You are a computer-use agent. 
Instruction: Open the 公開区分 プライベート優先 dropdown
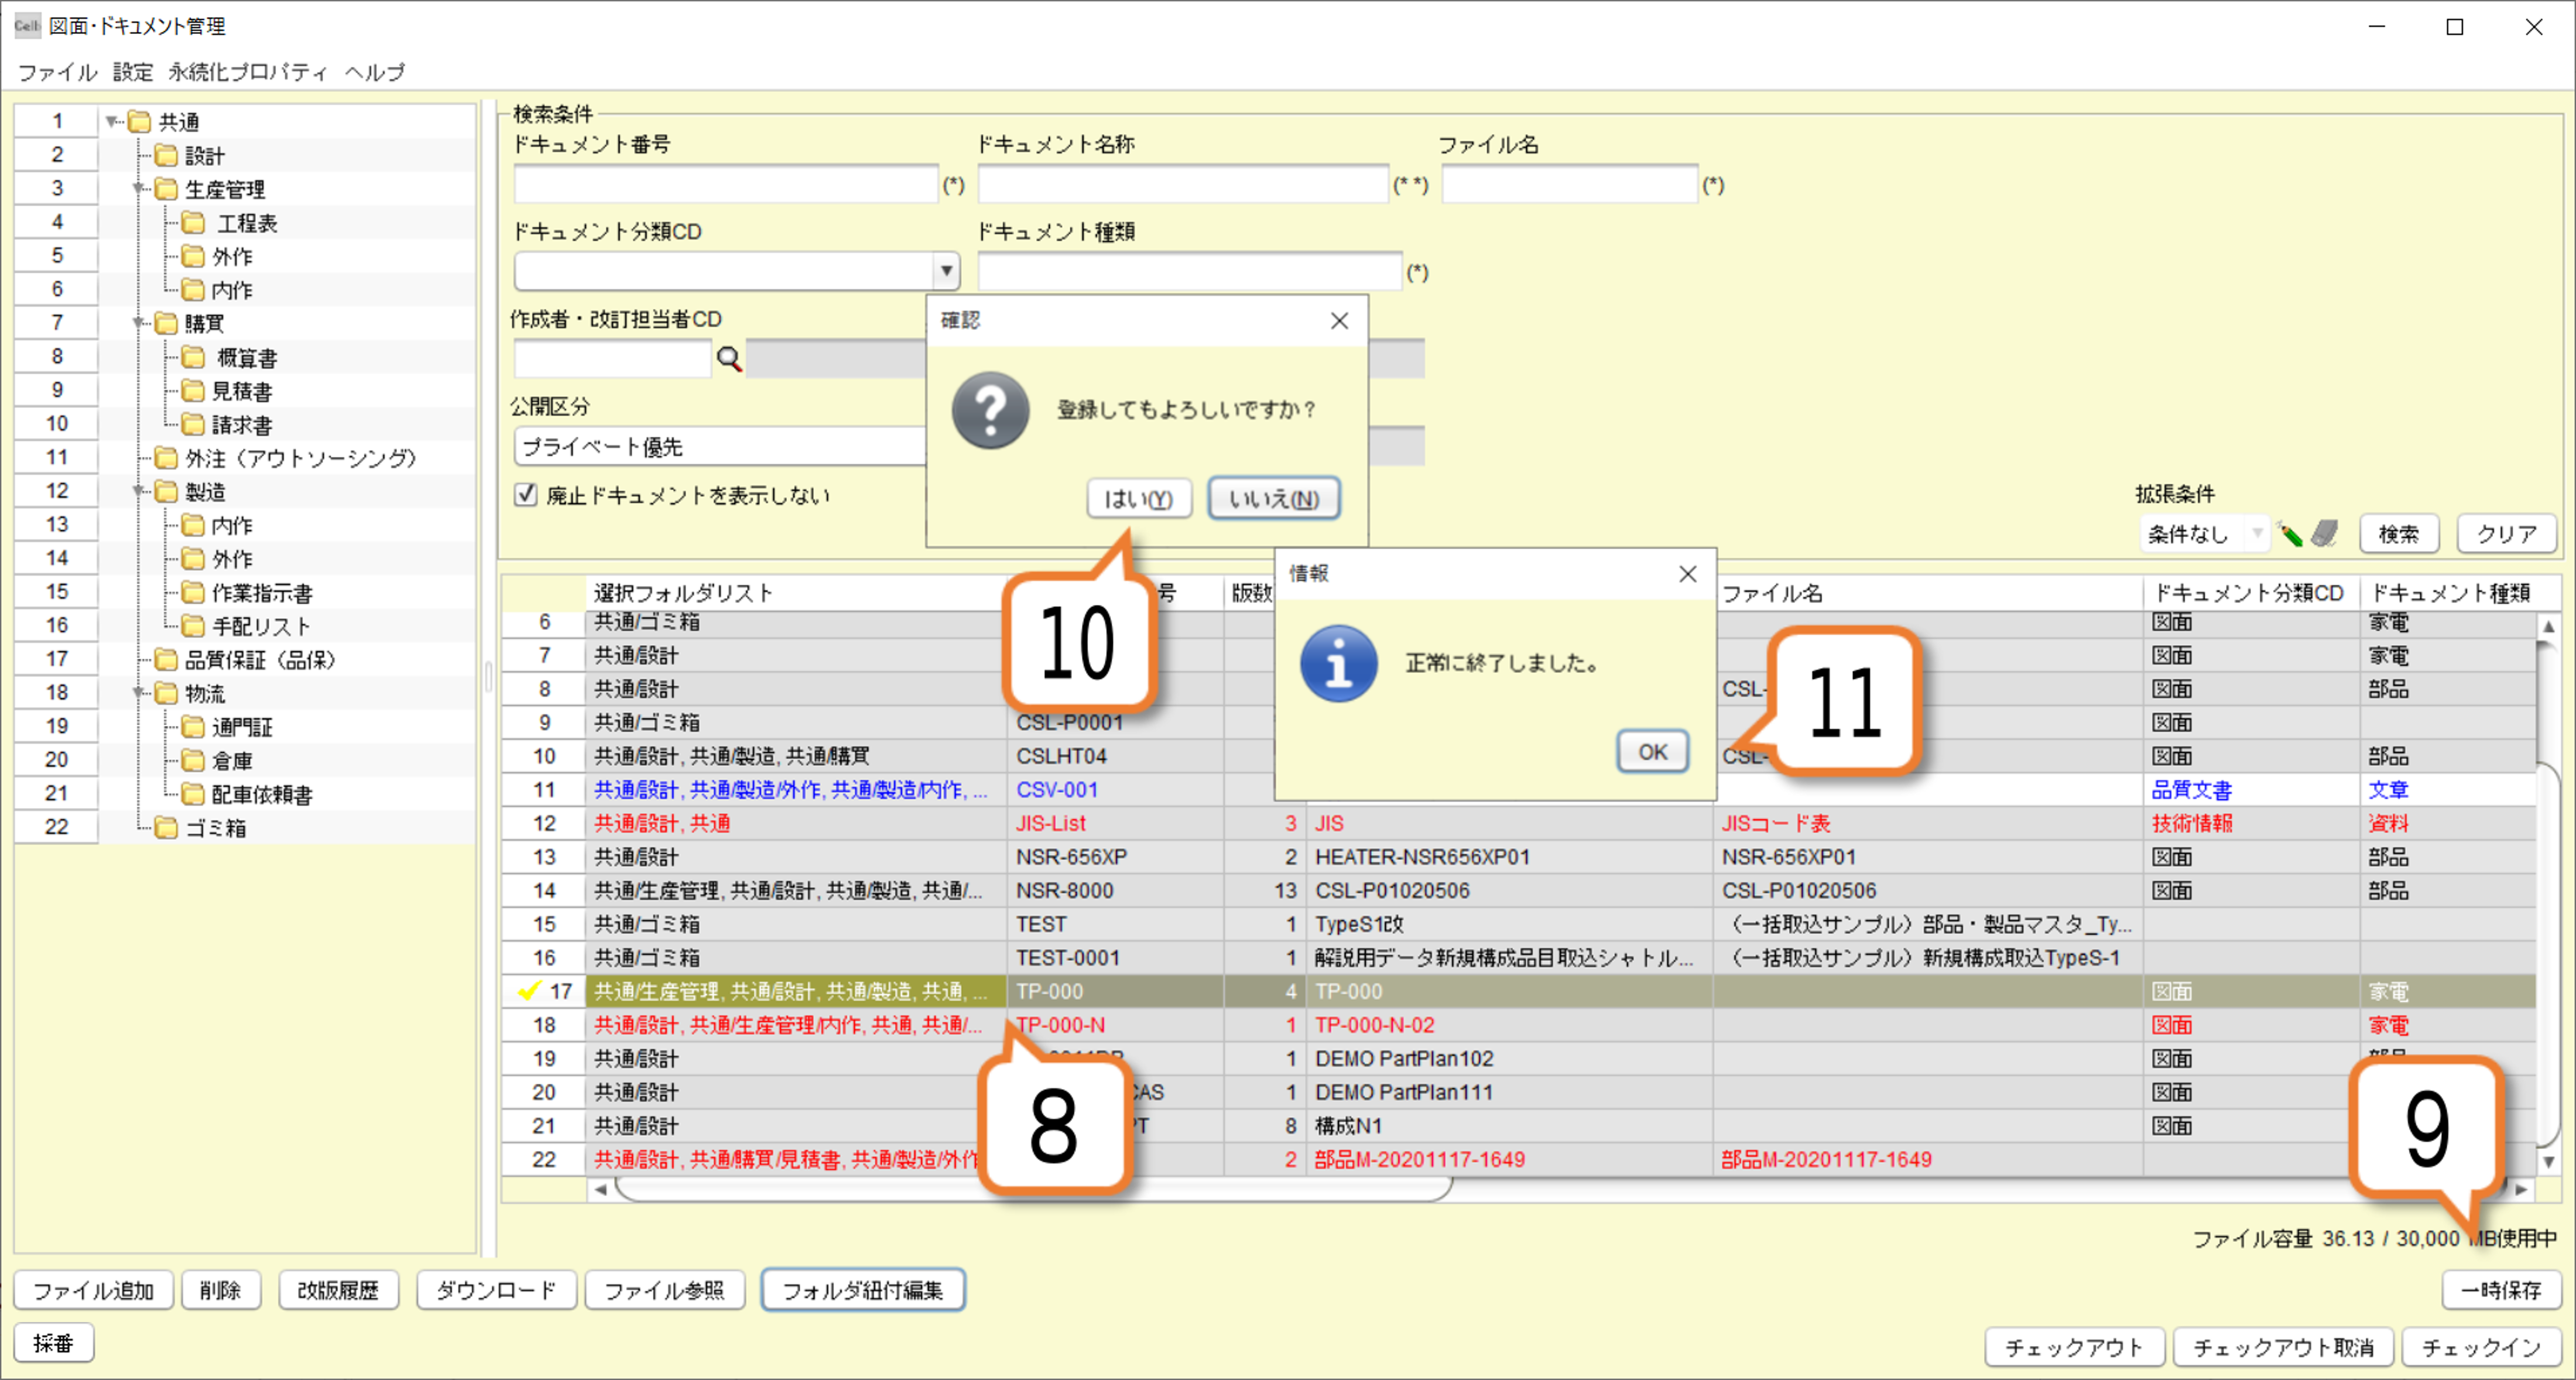click(x=720, y=447)
